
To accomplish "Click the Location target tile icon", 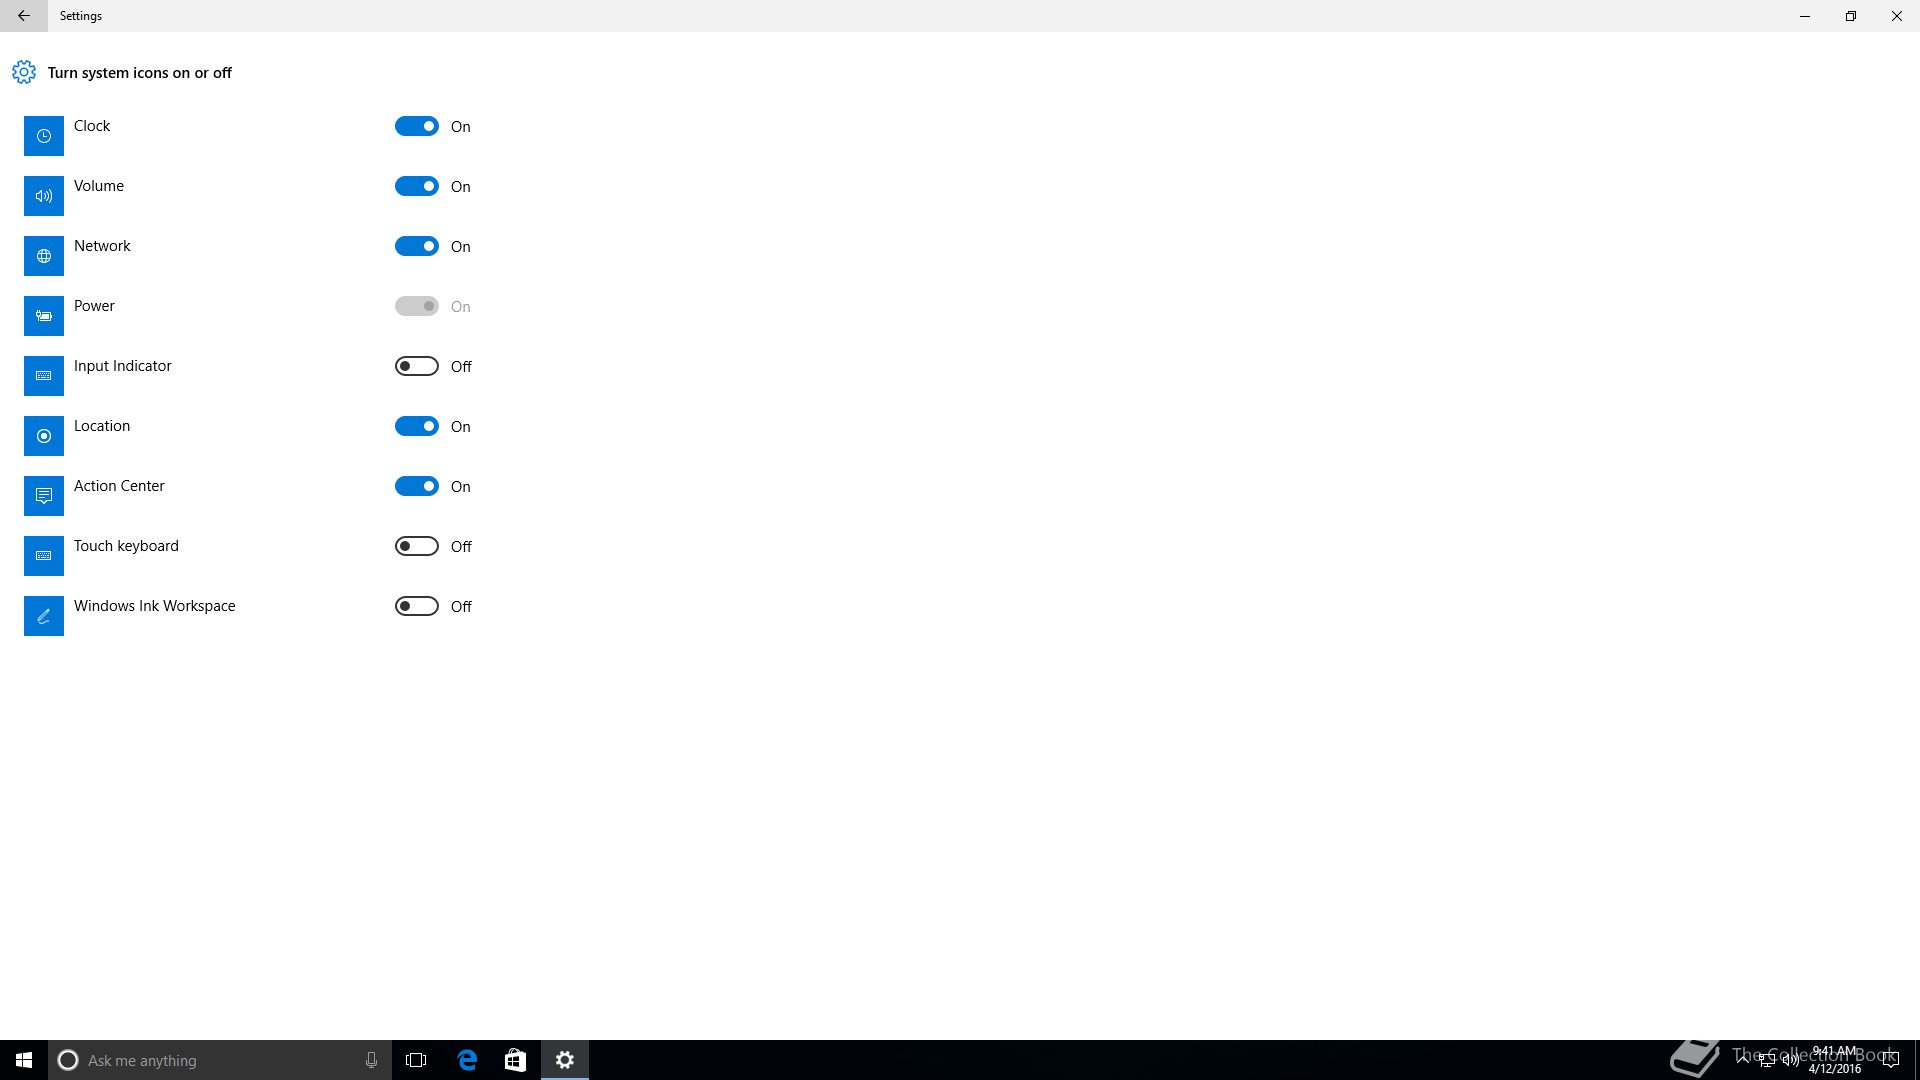I will [x=44, y=436].
